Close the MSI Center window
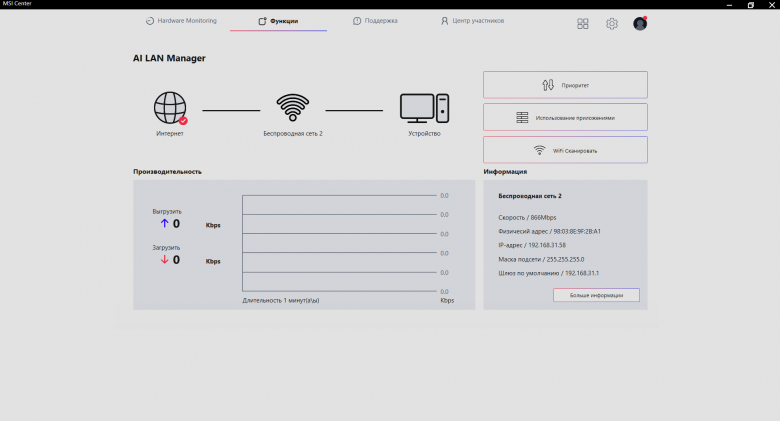The width and height of the screenshot is (780, 421). point(772,5)
